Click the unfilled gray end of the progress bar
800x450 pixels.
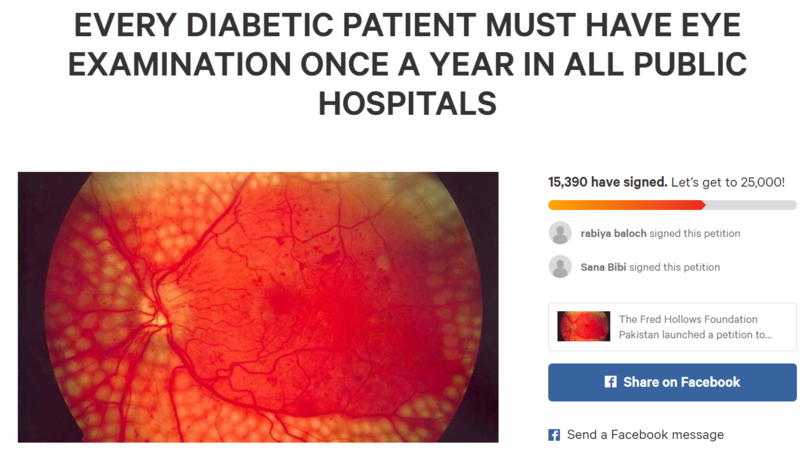click(x=752, y=205)
